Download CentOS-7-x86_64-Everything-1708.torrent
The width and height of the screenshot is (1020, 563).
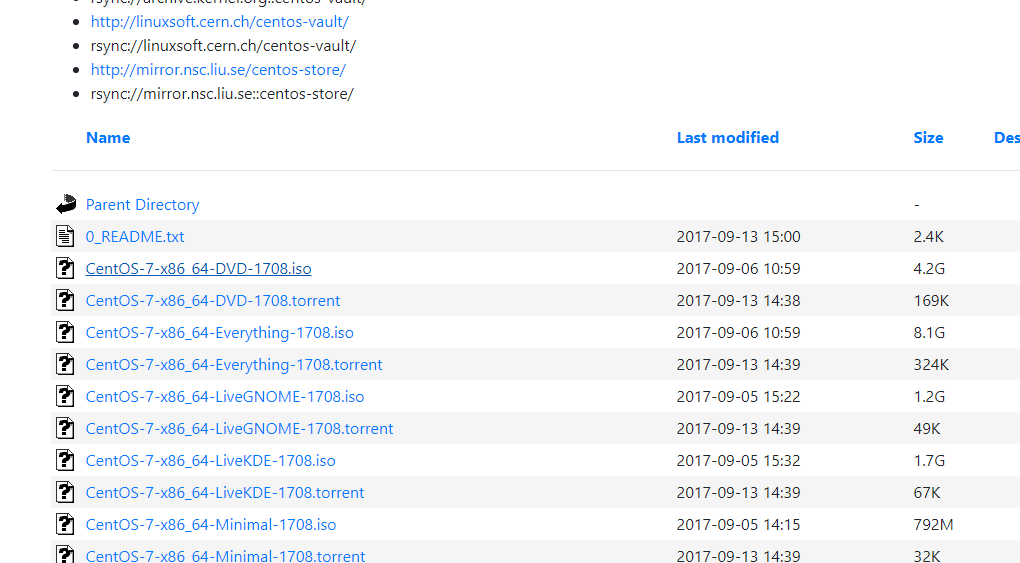pos(234,364)
